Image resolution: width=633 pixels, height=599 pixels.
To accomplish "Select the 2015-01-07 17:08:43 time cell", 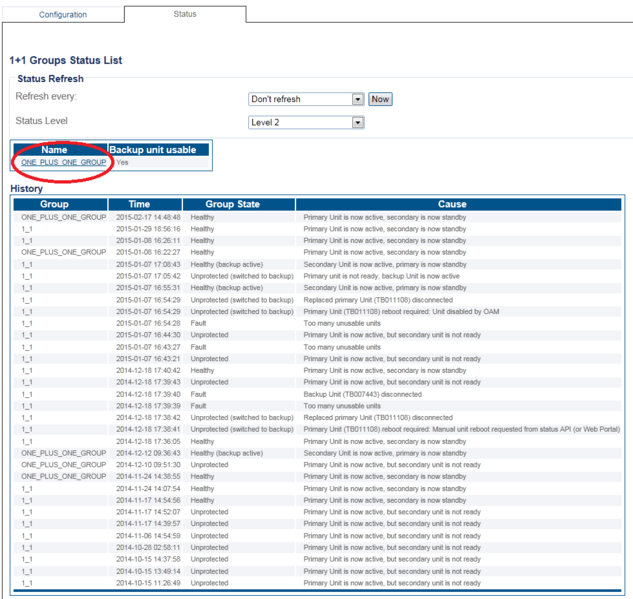I will click(x=148, y=264).
